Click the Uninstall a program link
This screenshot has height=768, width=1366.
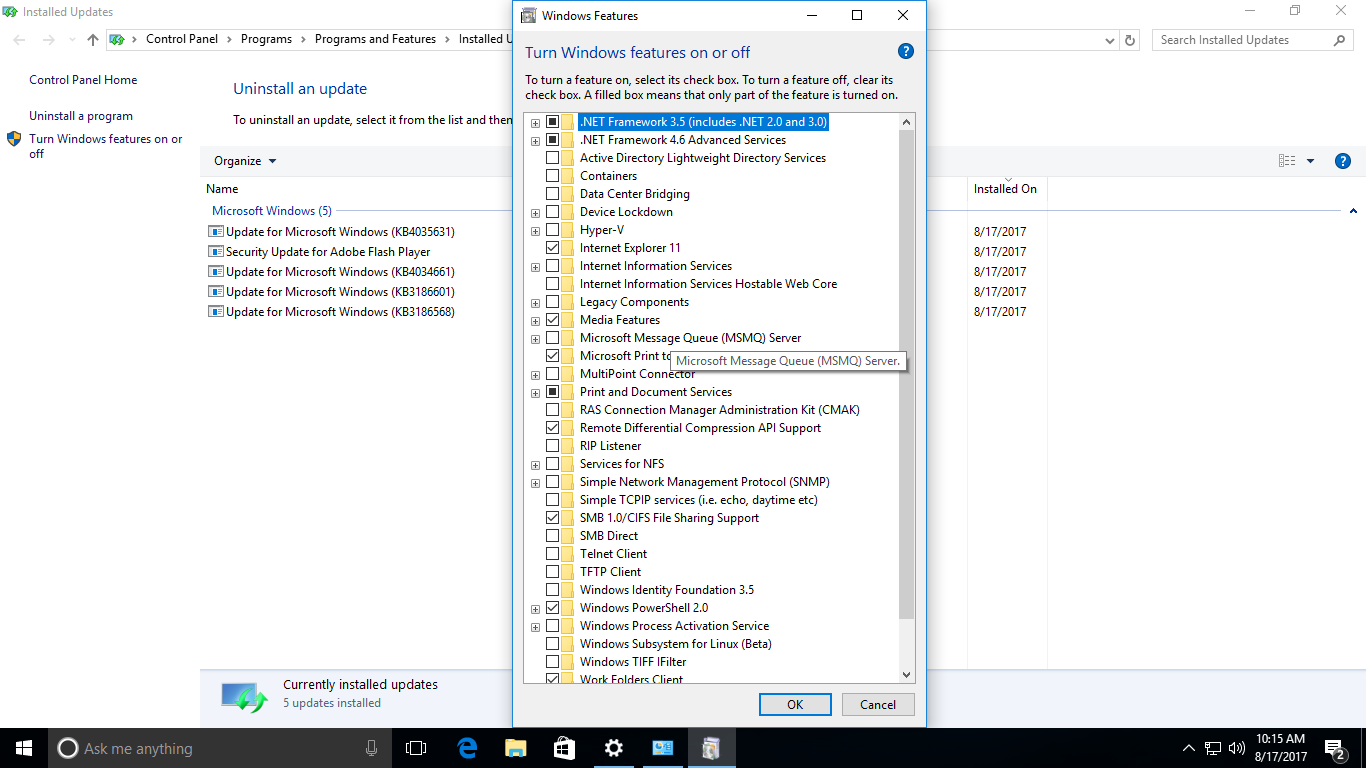point(81,116)
